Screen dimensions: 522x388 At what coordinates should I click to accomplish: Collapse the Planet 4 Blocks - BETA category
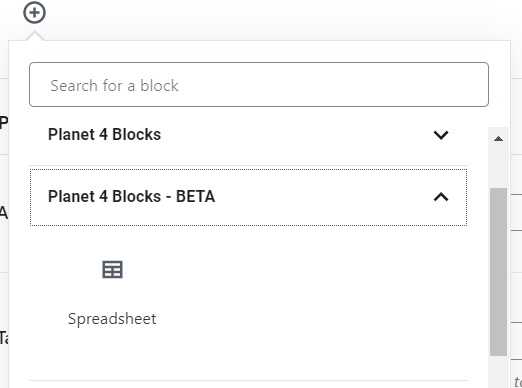248,197
